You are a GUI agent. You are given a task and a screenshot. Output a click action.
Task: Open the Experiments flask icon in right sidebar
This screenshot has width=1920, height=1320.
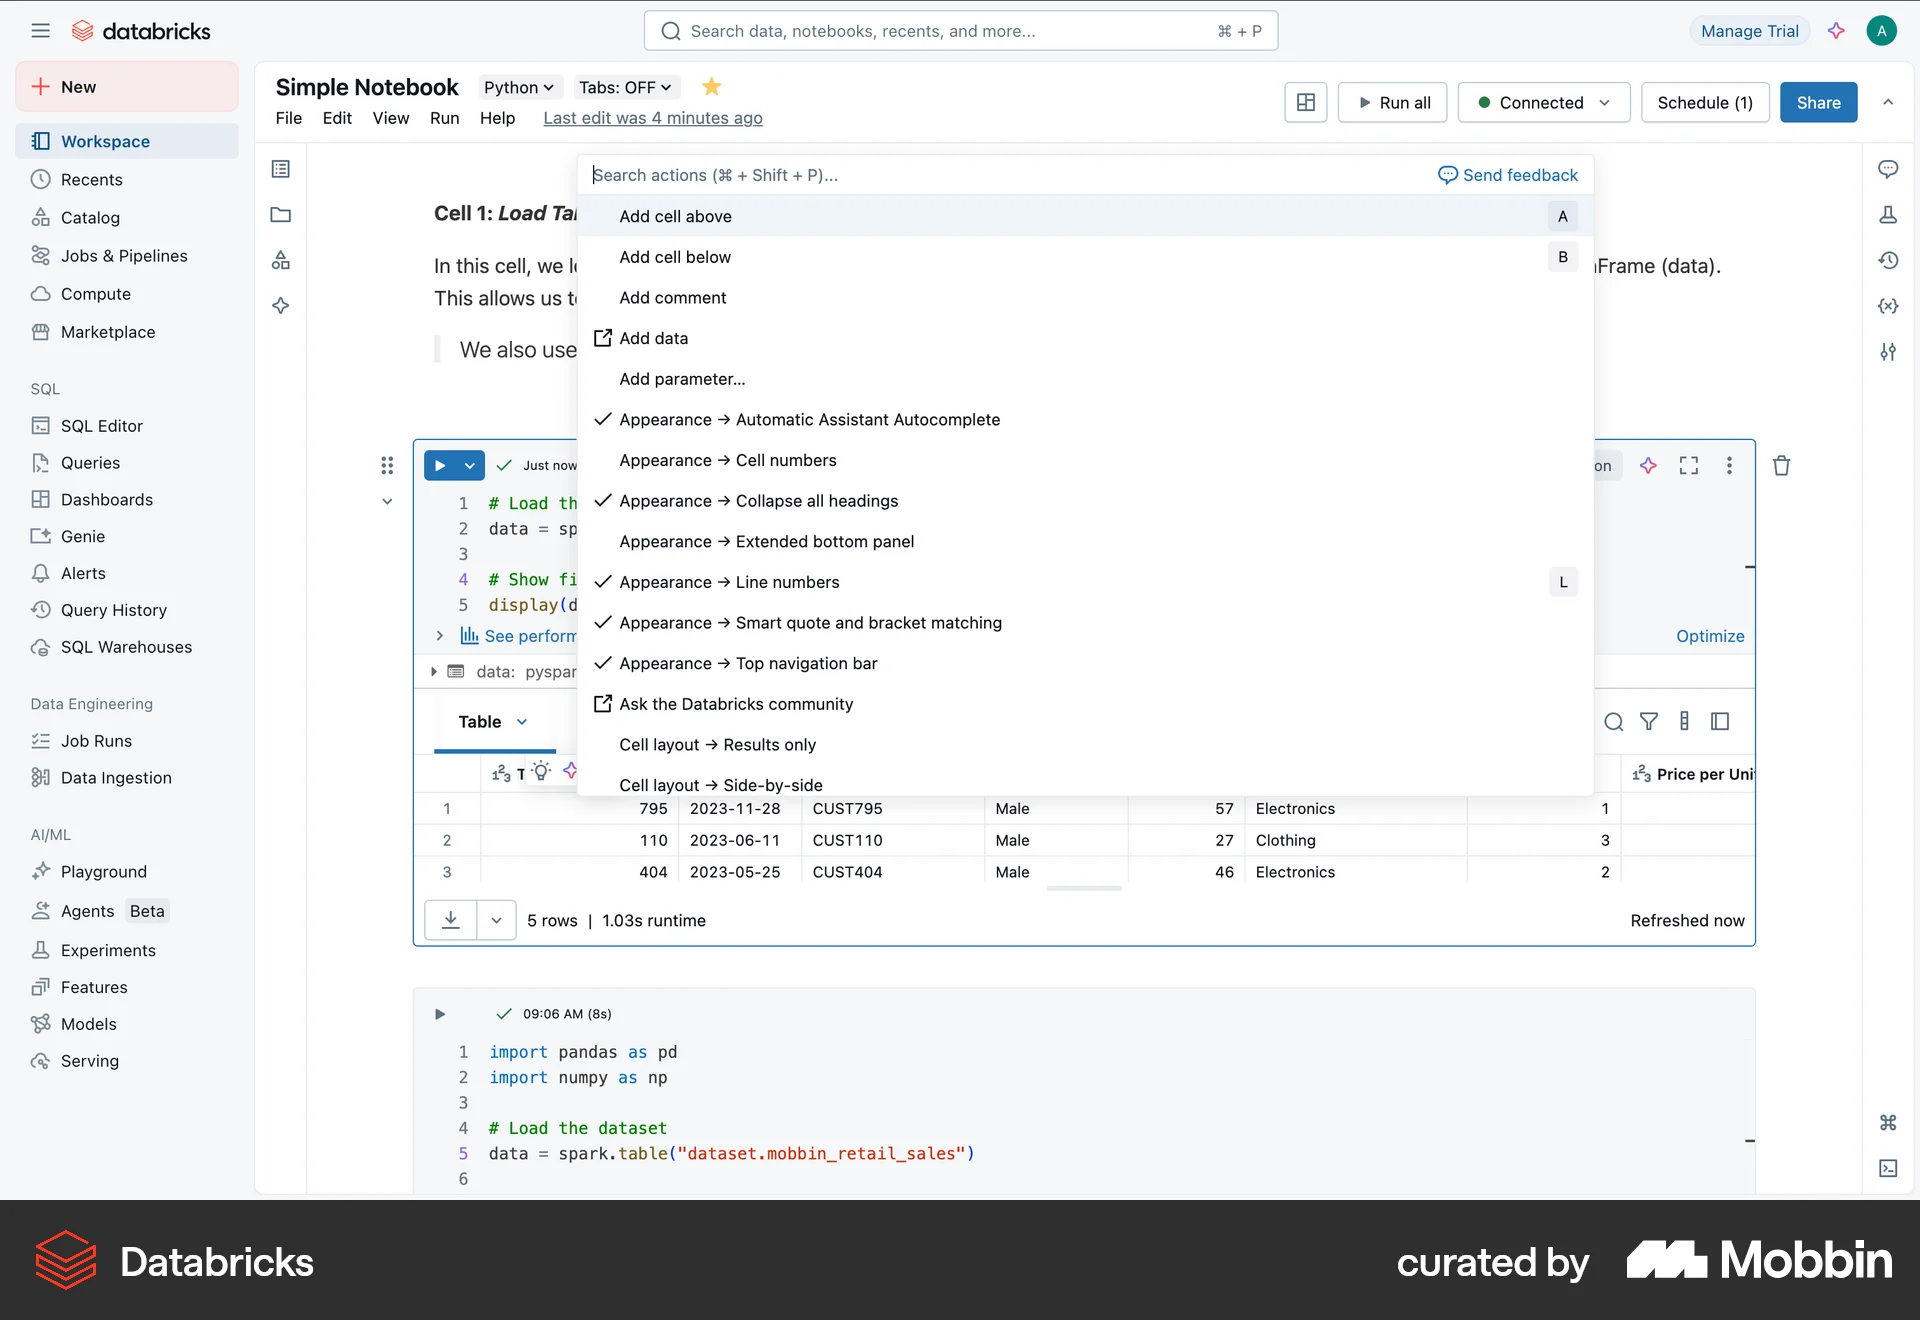[1889, 214]
